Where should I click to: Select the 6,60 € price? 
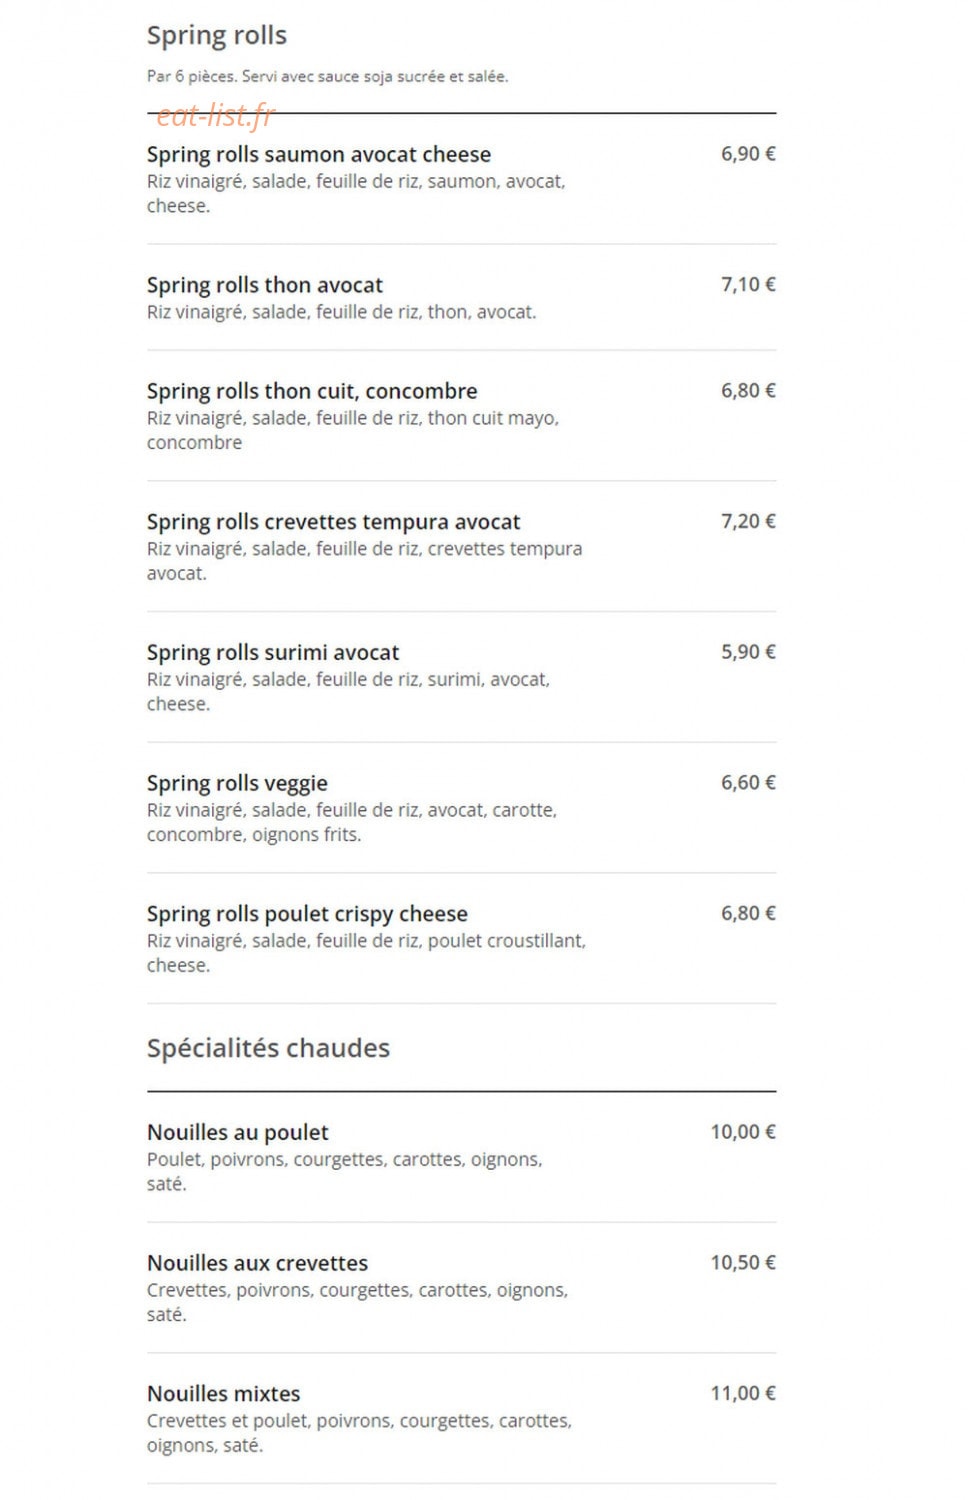pos(748,783)
